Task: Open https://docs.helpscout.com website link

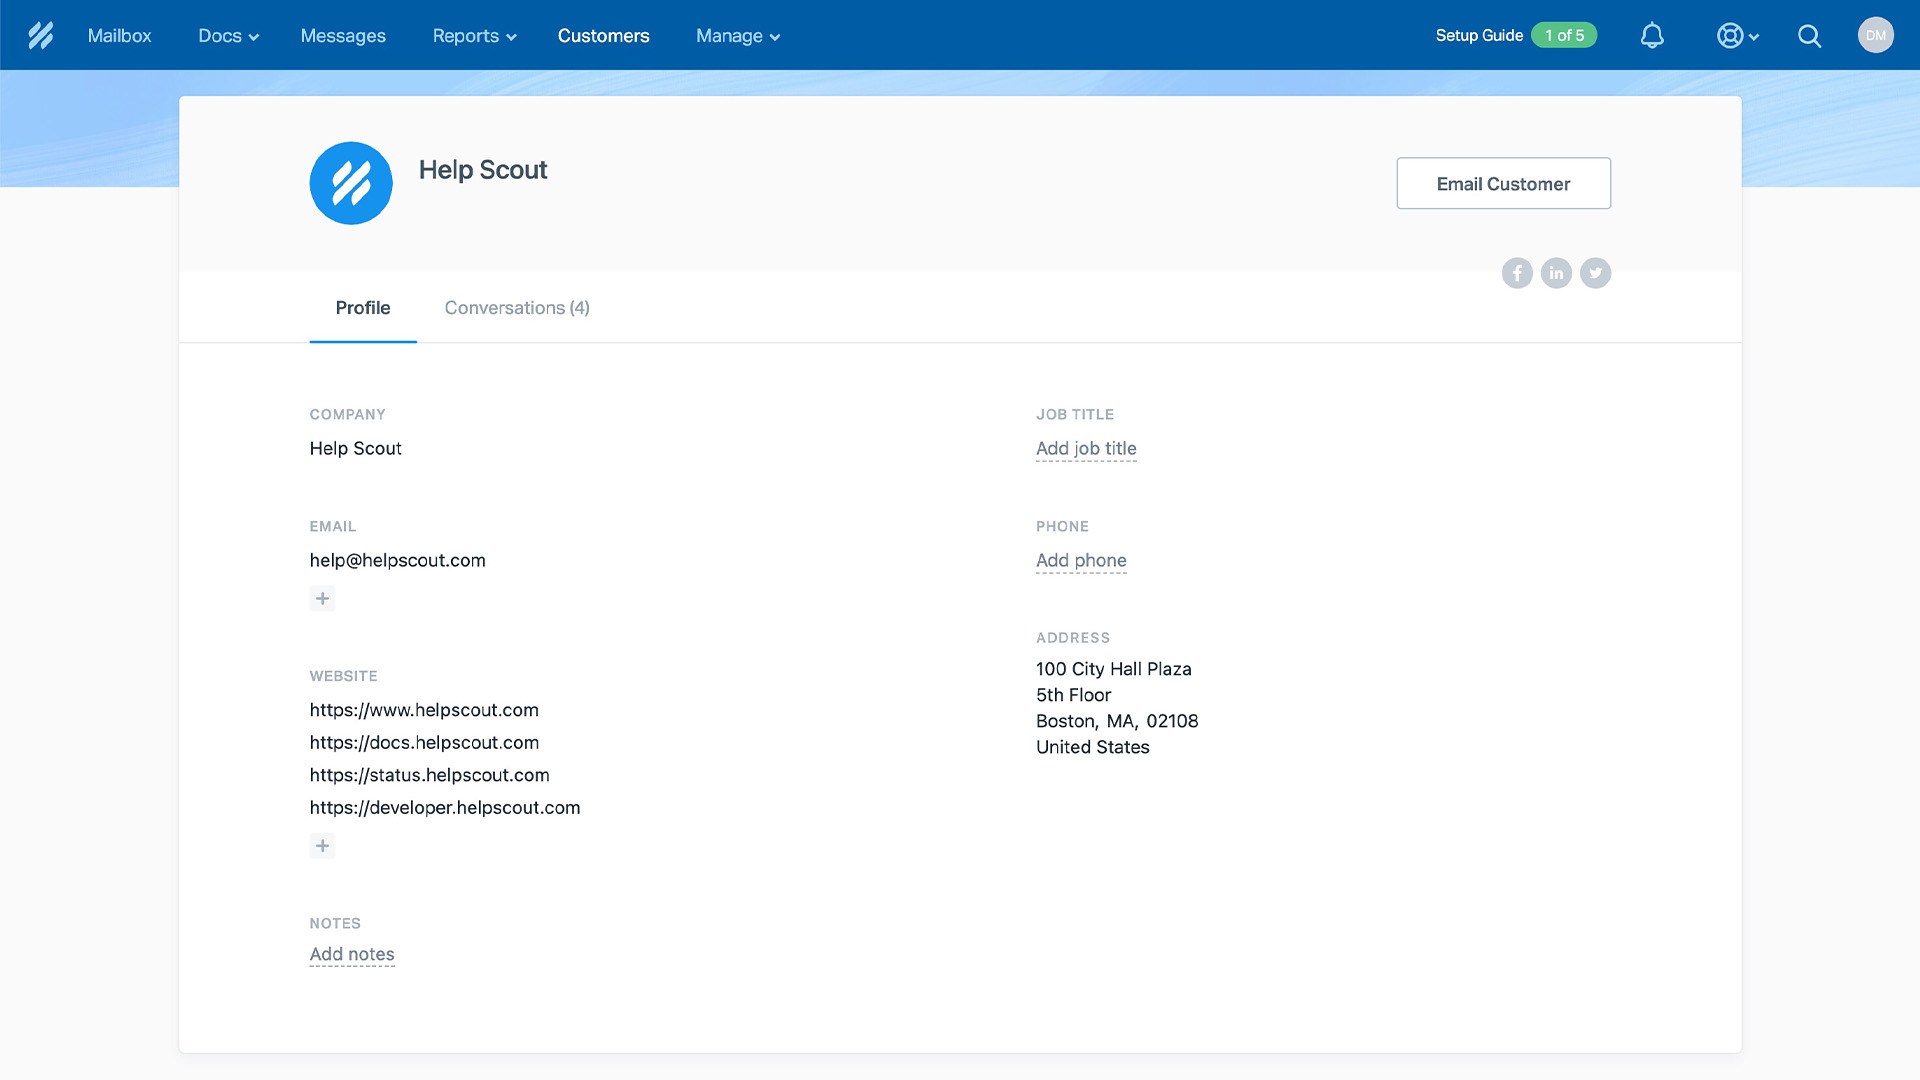Action: [x=424, y=743]
